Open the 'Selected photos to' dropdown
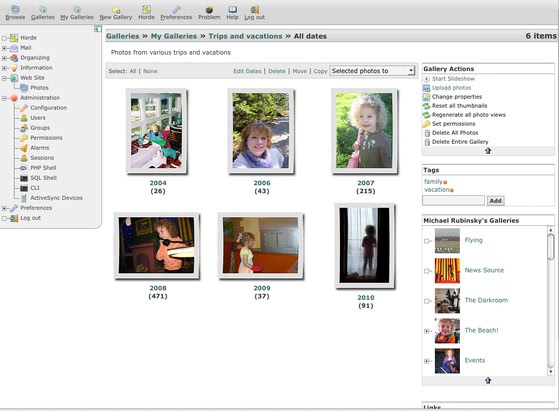This screenshot has width=559, height=411. [x=372, y=71]
